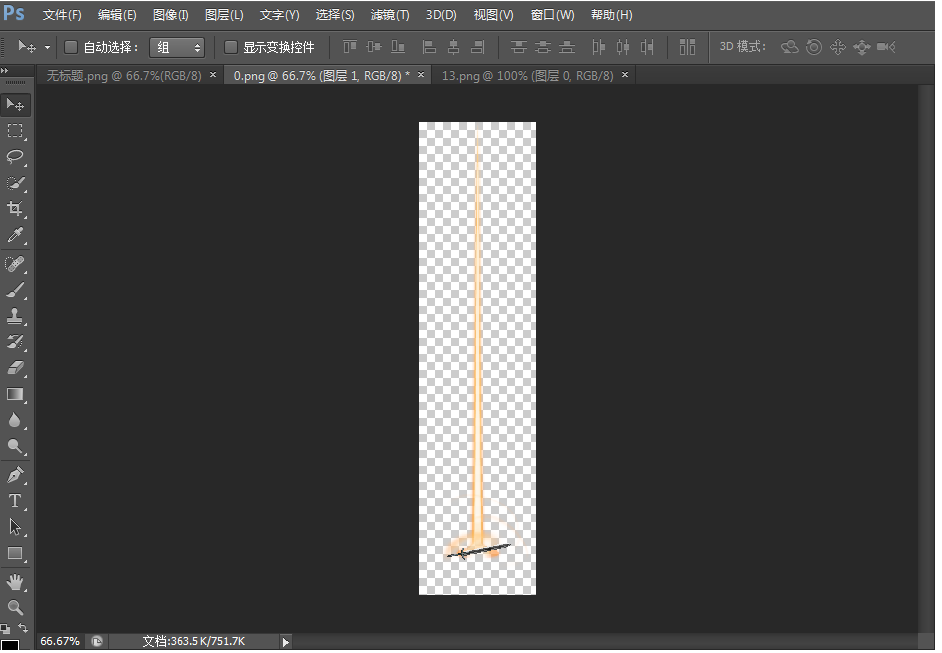Select the Hand tool

pos(16,581)
